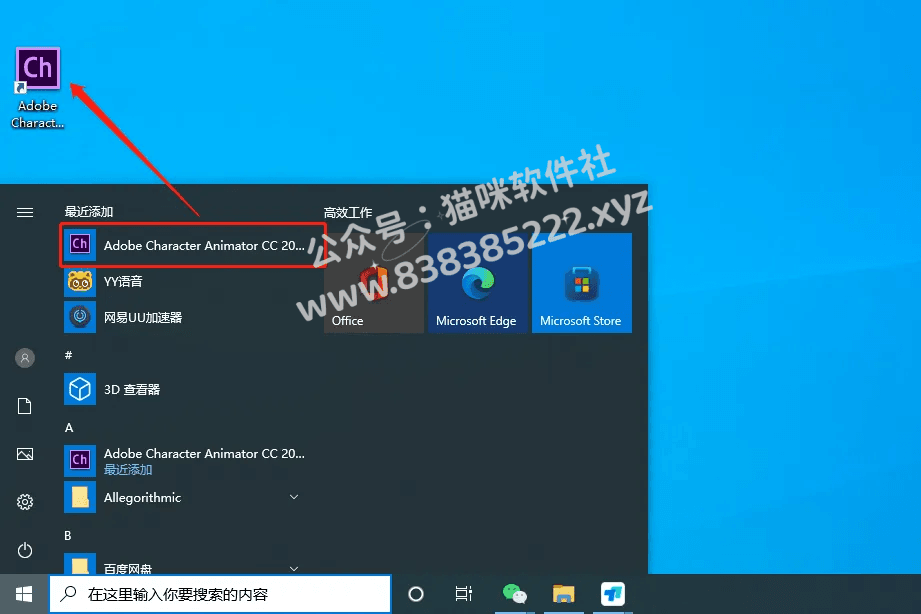Expand the Start menu hamburger navigation
This screenshot has height=614, width=921.
click(25, 212)
